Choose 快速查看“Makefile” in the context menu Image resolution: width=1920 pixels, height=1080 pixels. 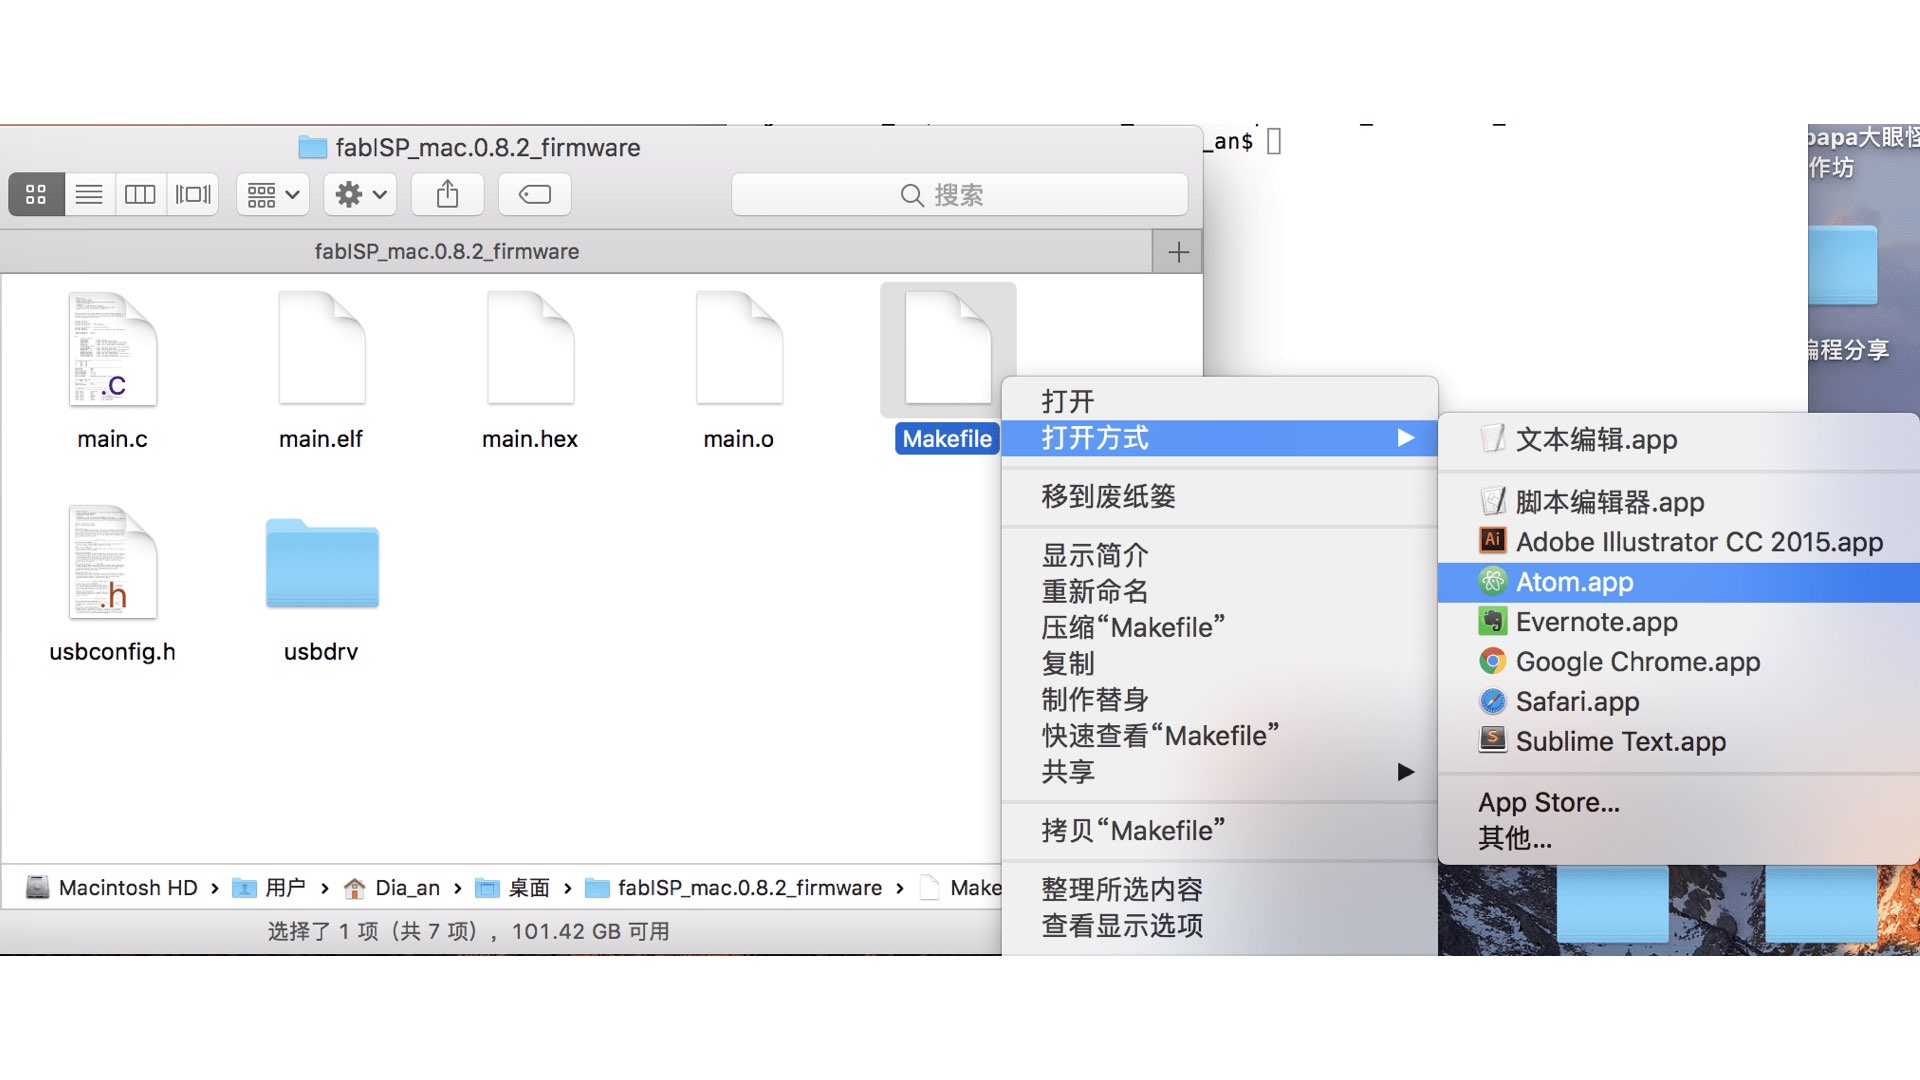[x=1219, y=735]
